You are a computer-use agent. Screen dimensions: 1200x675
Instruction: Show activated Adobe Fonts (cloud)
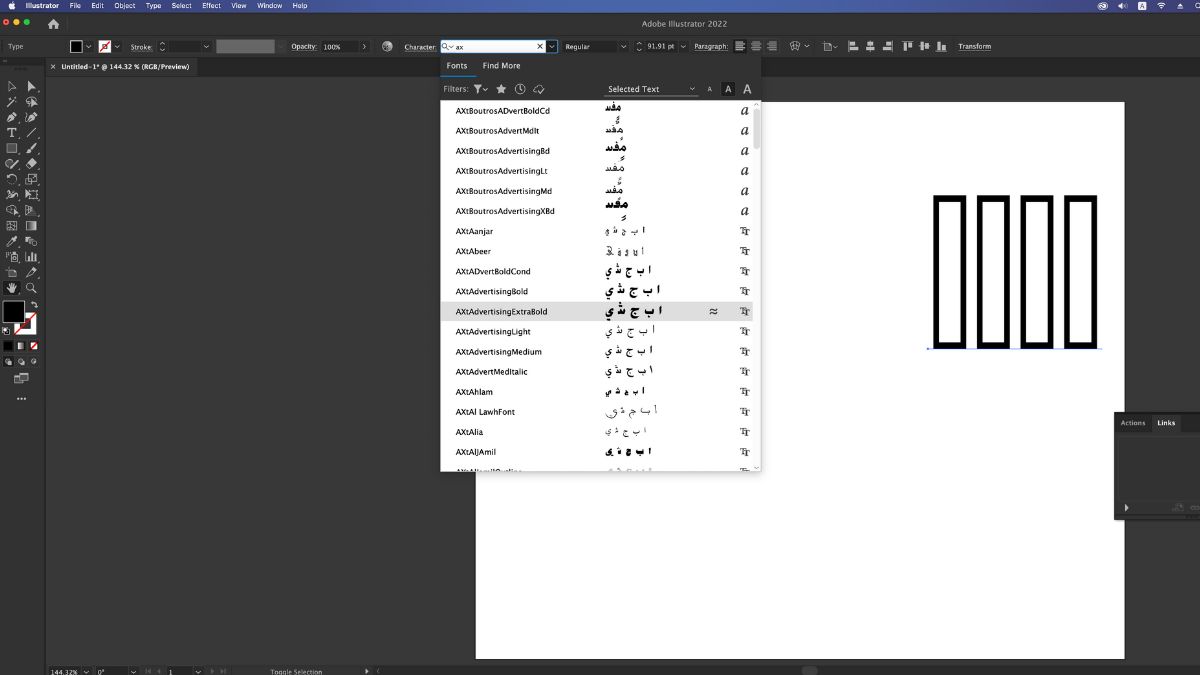539,89
